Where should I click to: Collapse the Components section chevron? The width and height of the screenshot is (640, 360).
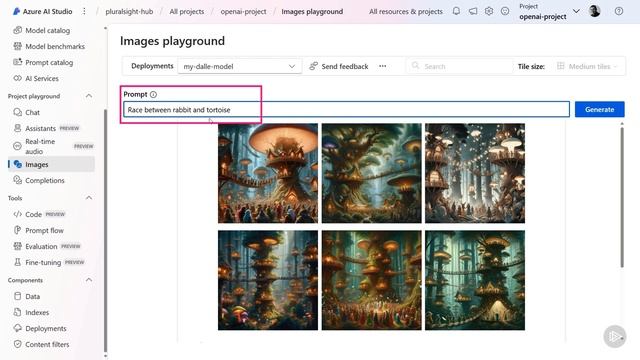coord(89,280)
